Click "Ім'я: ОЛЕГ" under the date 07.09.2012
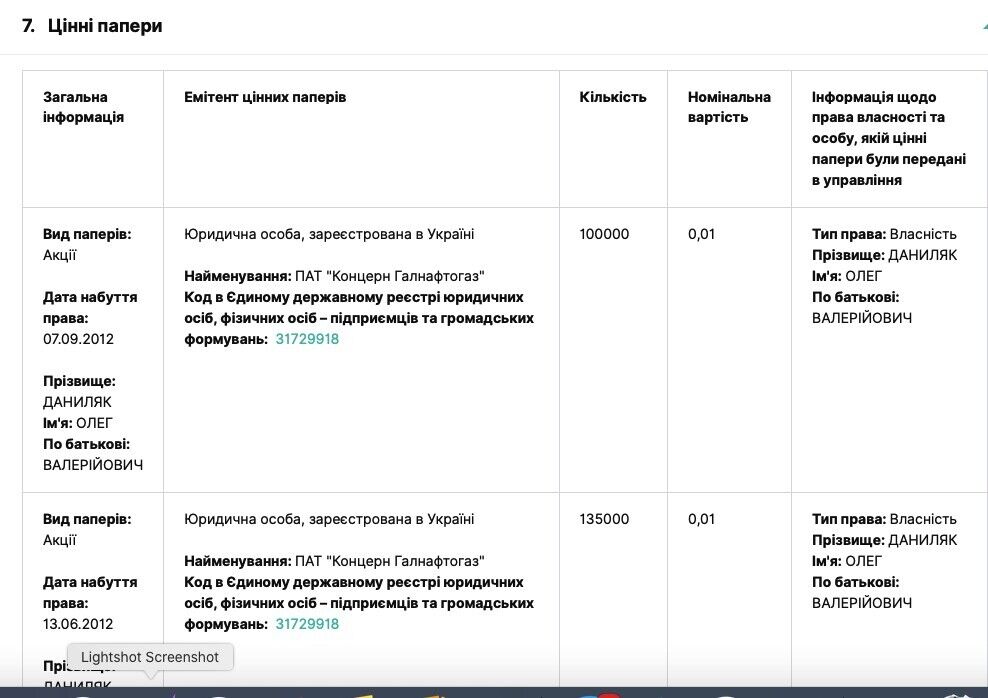The image size is (988, 698). (78, 423)
